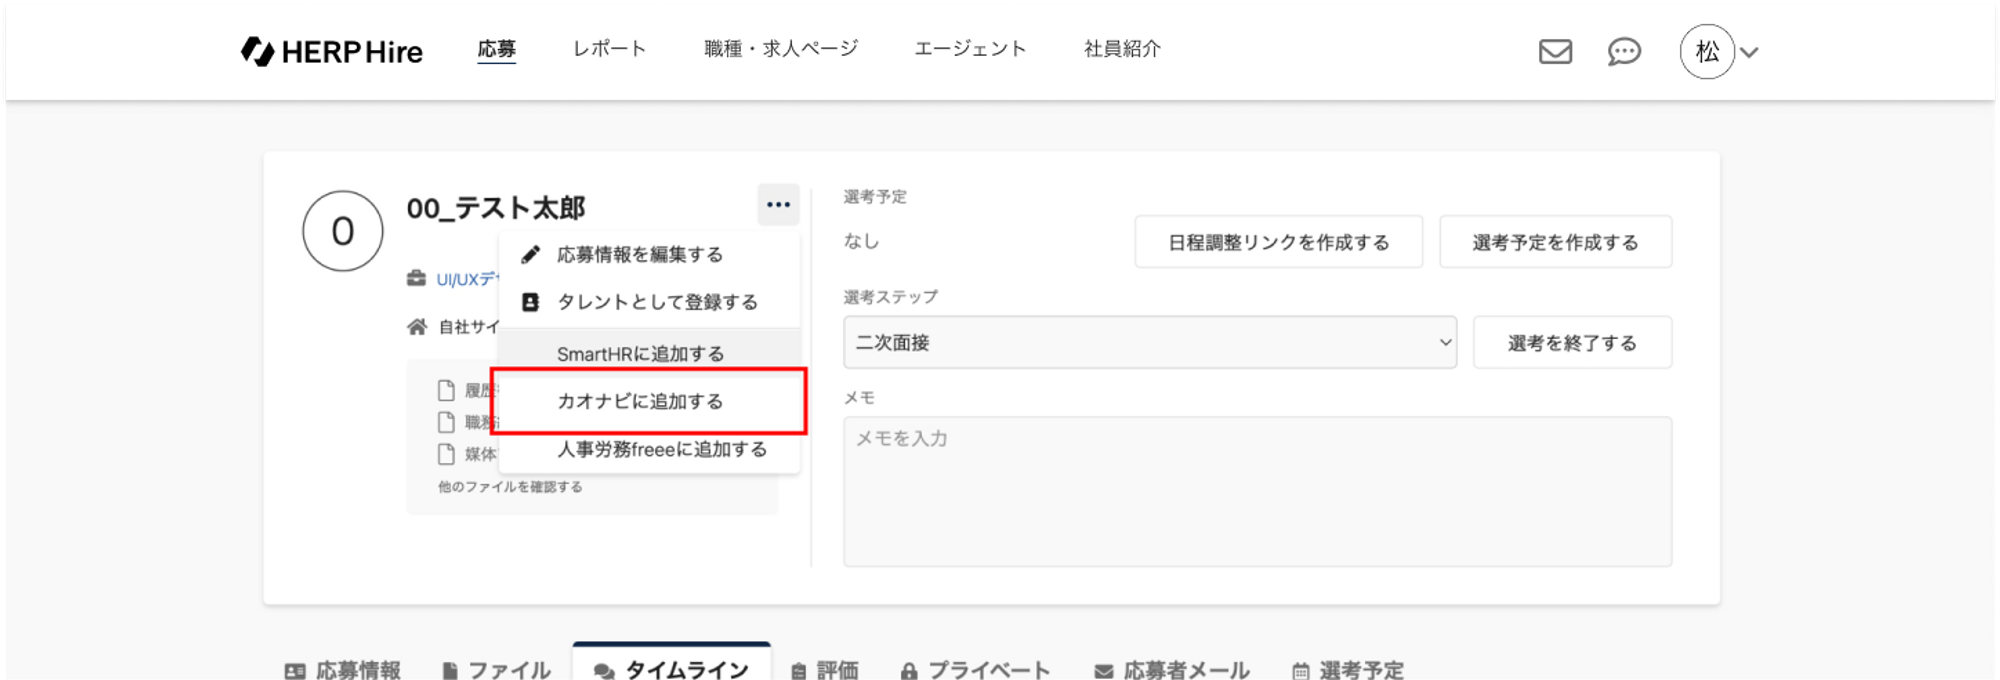This screenshot has height=680, width=2000.
Task: Open the mail envelope icon in header
Action: pos(1555,52)
